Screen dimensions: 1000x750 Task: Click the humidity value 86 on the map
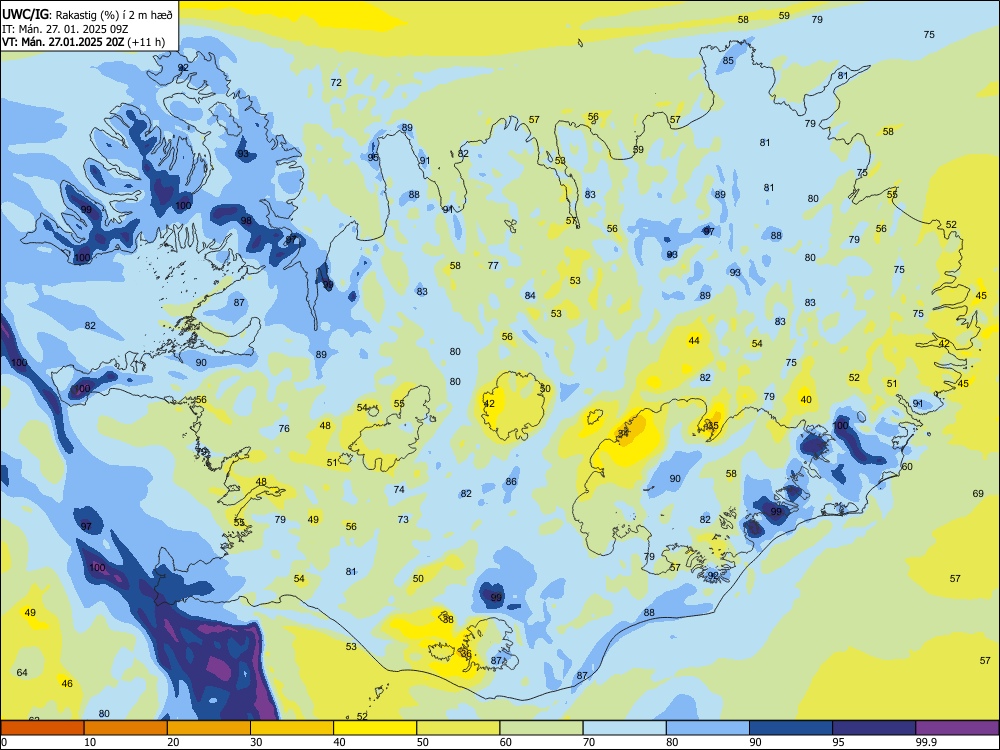pyautogui.click(x=511, y=482)
